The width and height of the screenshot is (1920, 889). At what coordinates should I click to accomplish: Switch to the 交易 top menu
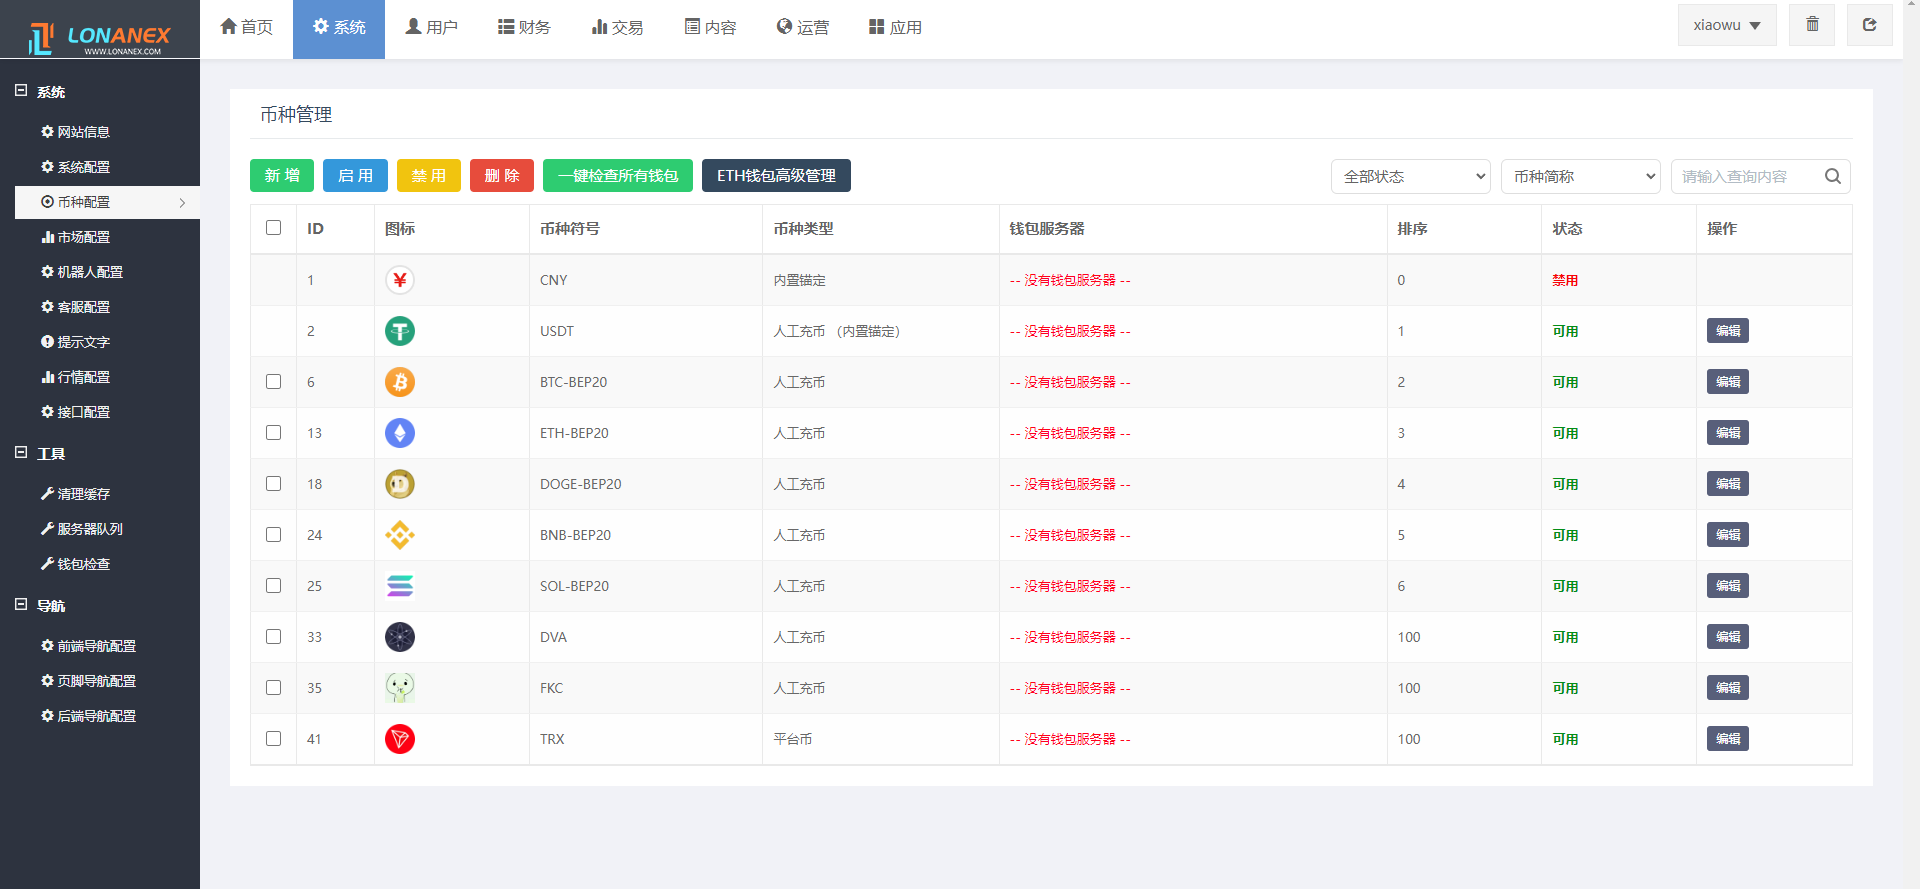[617, 27]
